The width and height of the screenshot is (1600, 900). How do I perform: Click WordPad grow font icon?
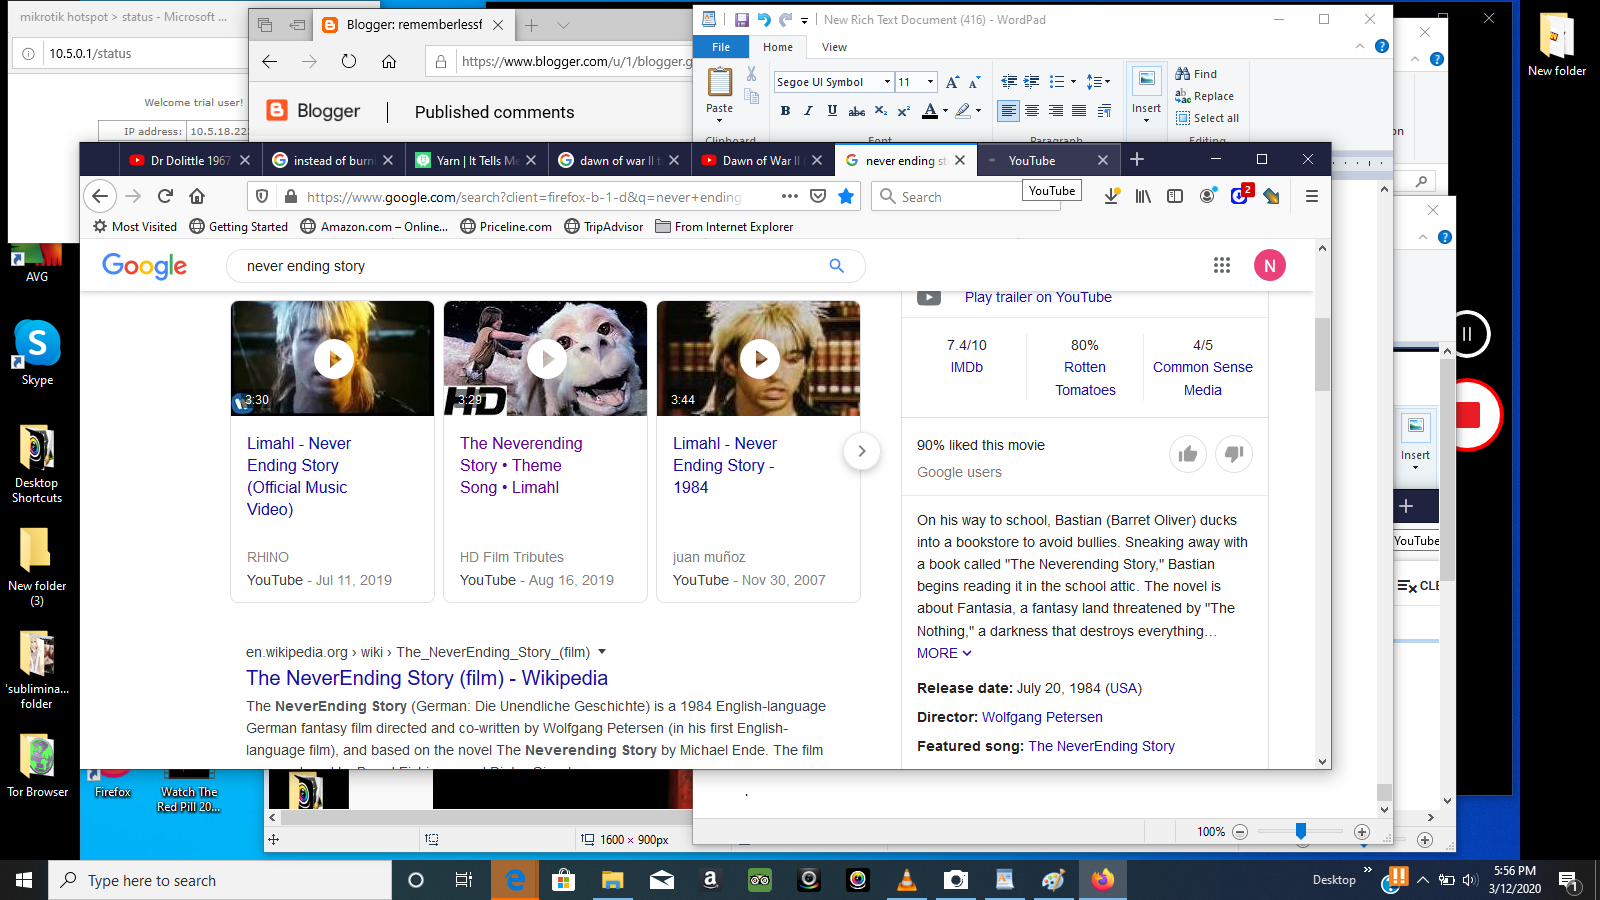(x=952, y=82)
